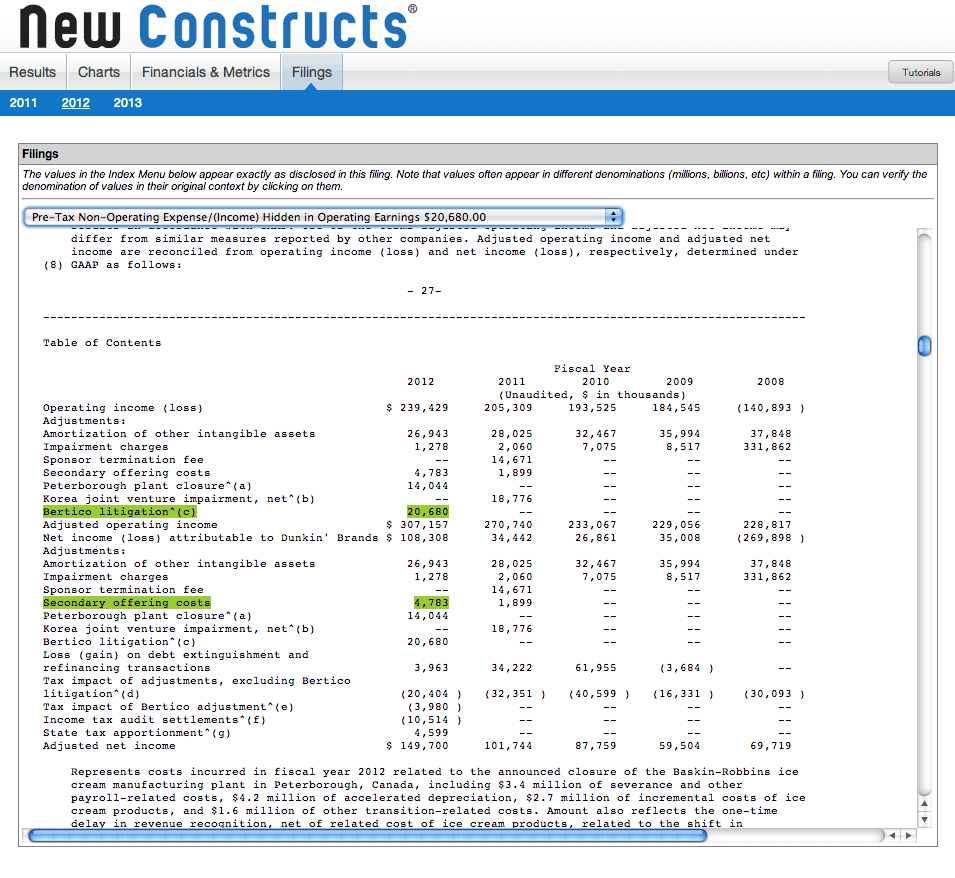Click the $ 149,700 adjusted net income value
955x878 pixels.
coord(417,746)
